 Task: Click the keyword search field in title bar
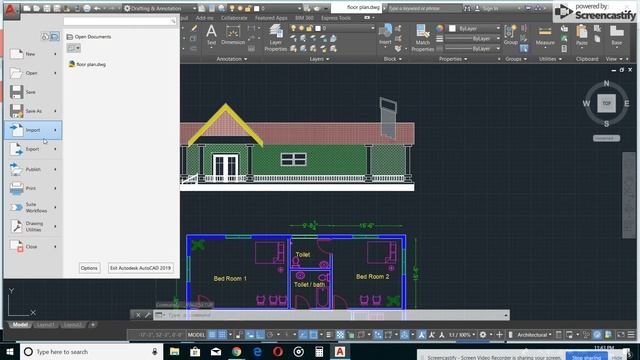pos(424,8)
